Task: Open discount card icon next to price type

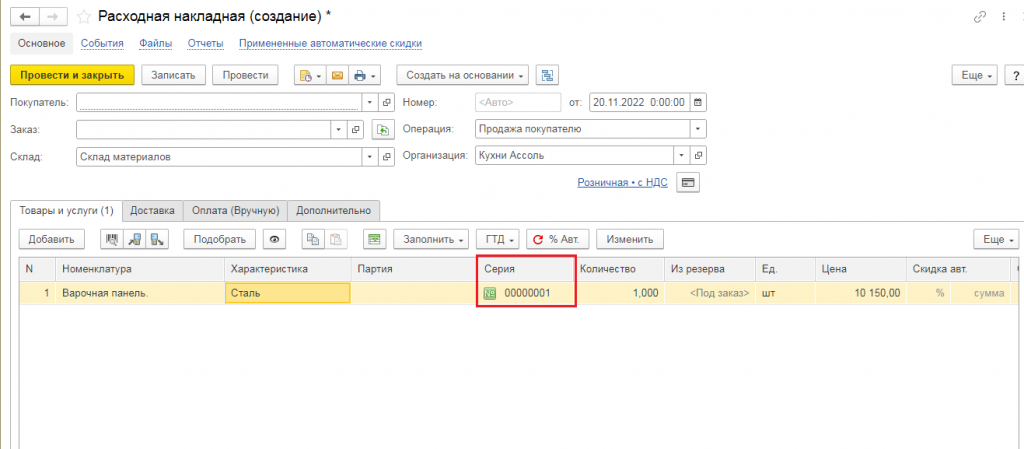Action: [x=688, y=183]
